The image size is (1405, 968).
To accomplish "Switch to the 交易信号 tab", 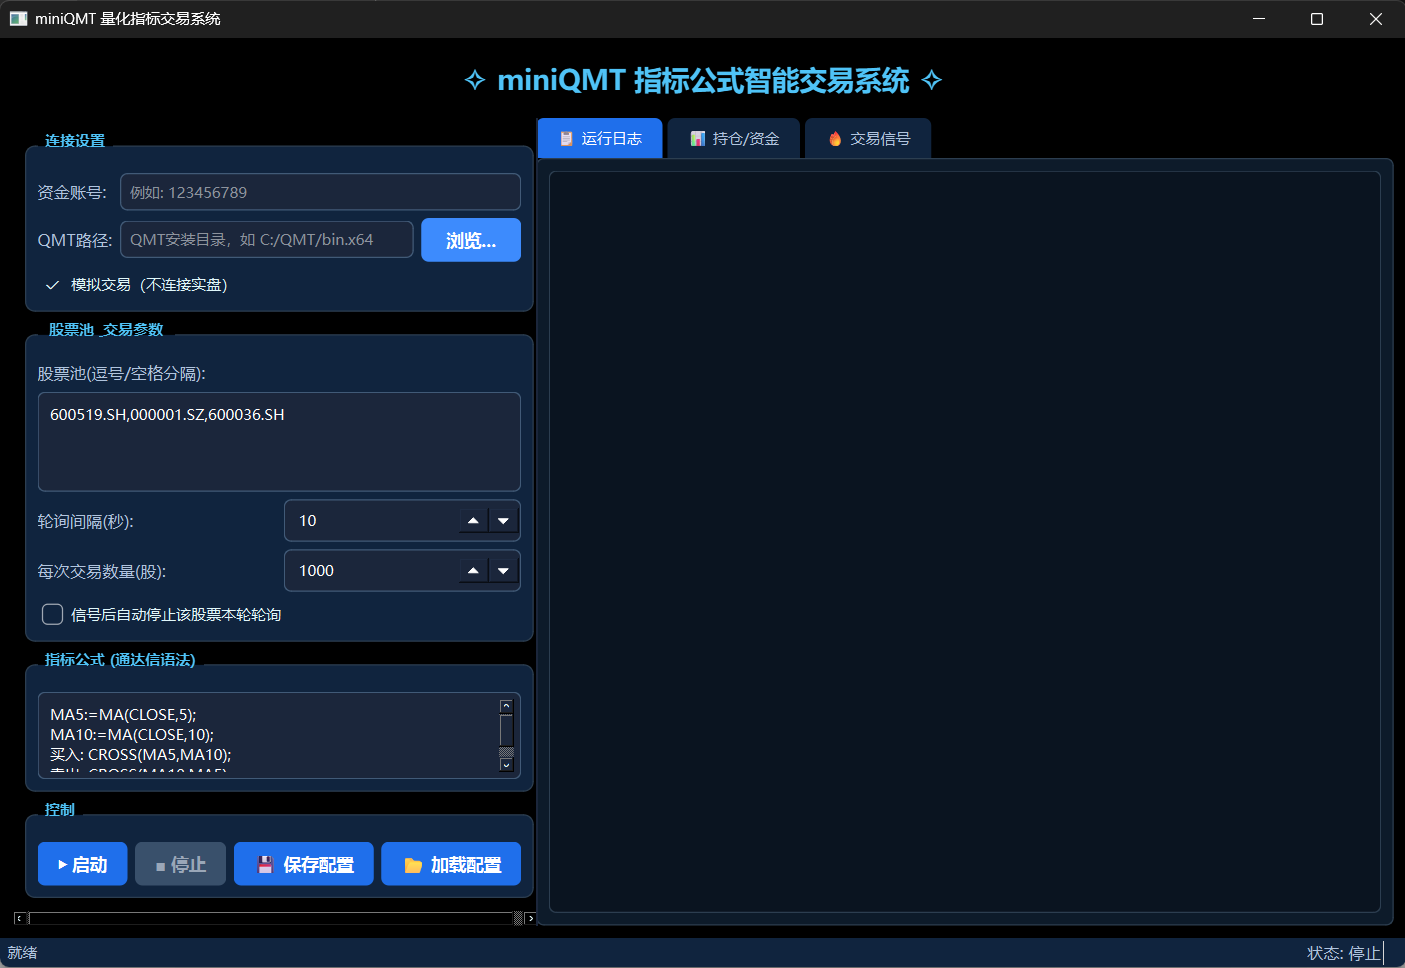I will [868, 138].
